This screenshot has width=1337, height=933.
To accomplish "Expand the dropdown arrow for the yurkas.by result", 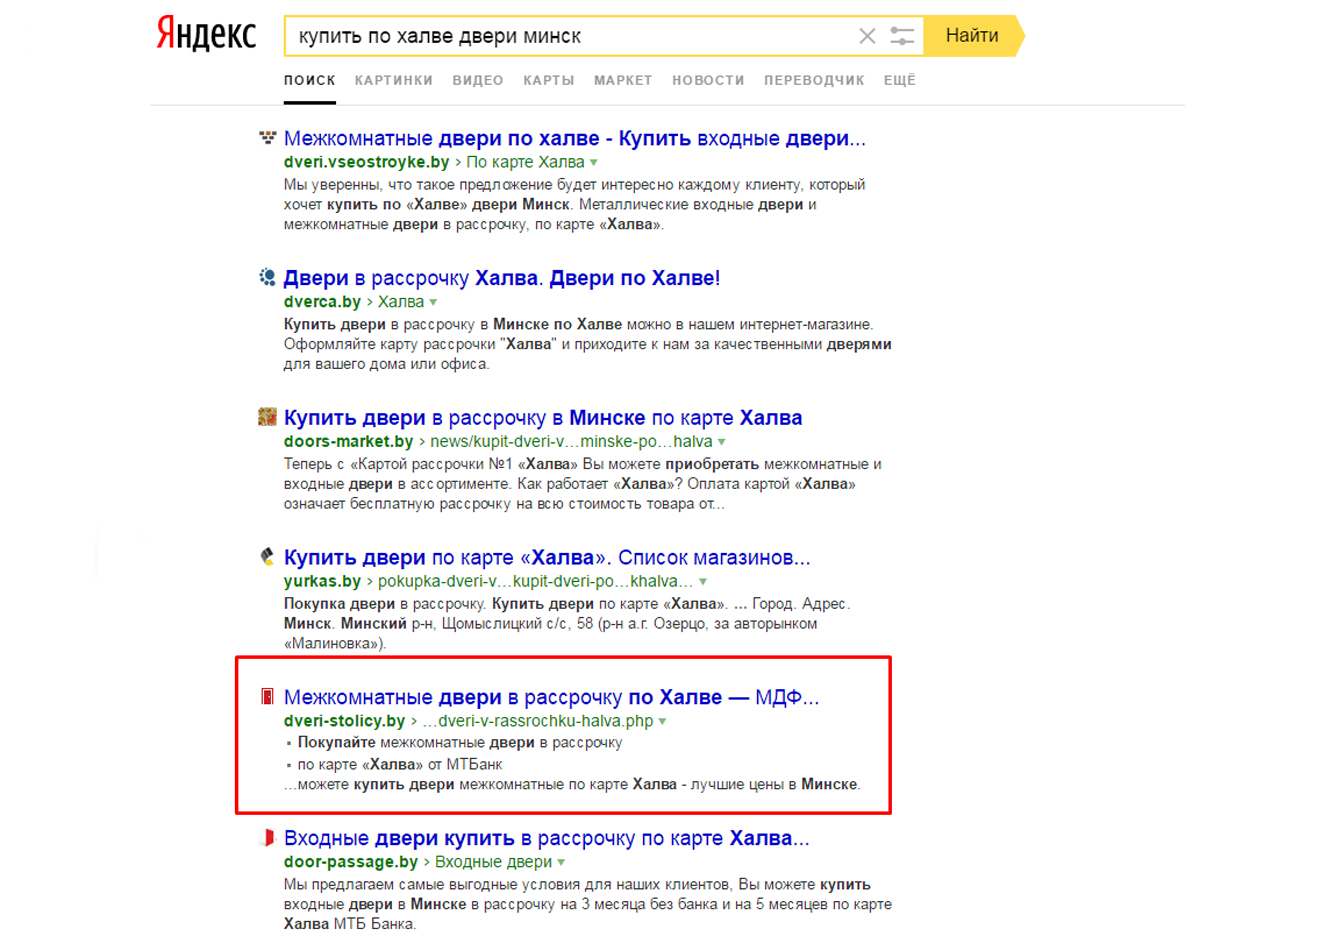I will 703,581.
